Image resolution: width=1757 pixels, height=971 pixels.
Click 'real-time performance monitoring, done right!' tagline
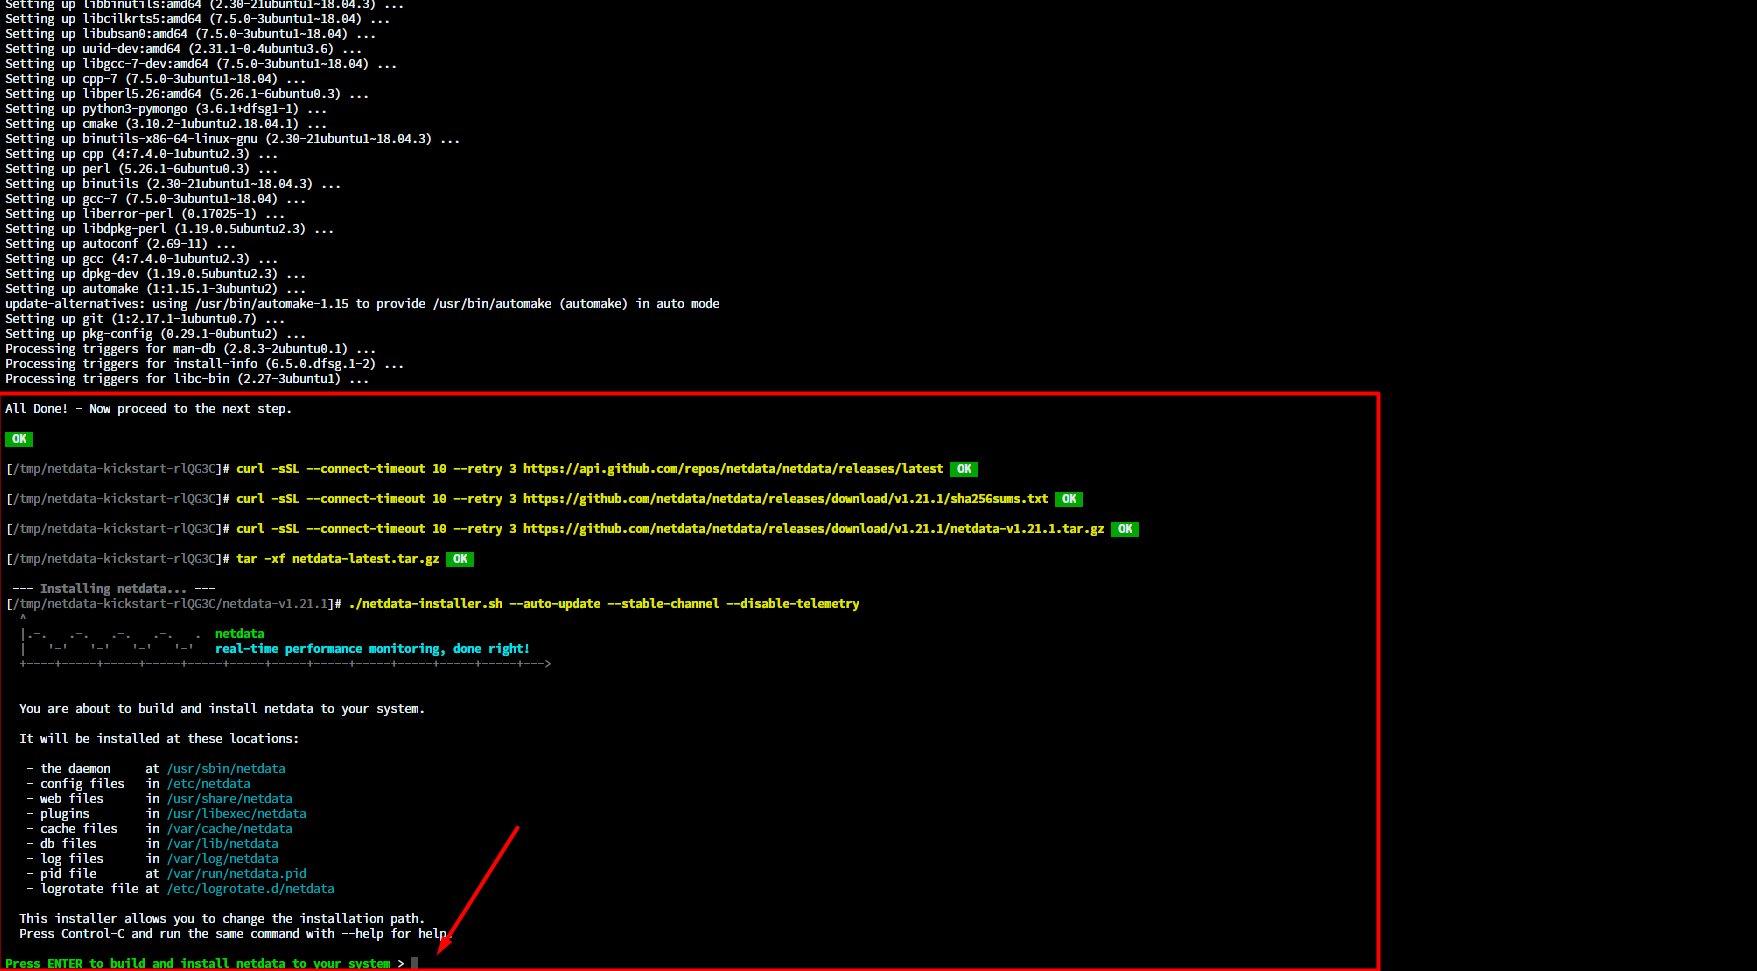coord(372,649)
